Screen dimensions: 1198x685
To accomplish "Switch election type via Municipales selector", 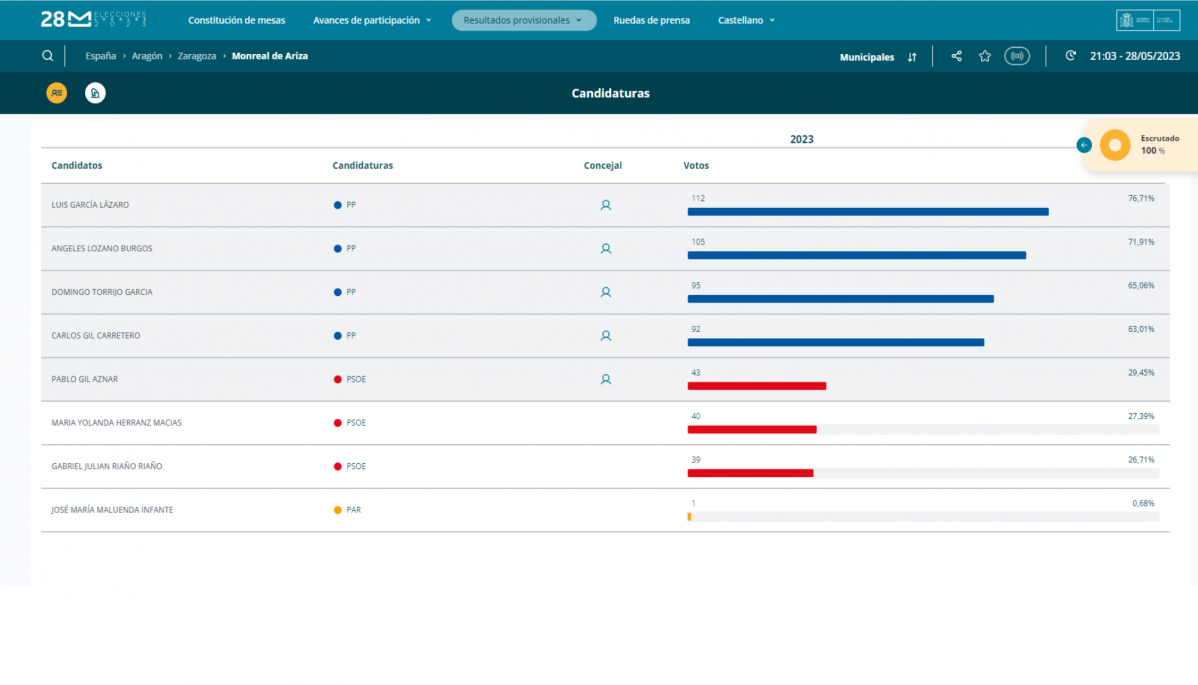I will (878, 57).
